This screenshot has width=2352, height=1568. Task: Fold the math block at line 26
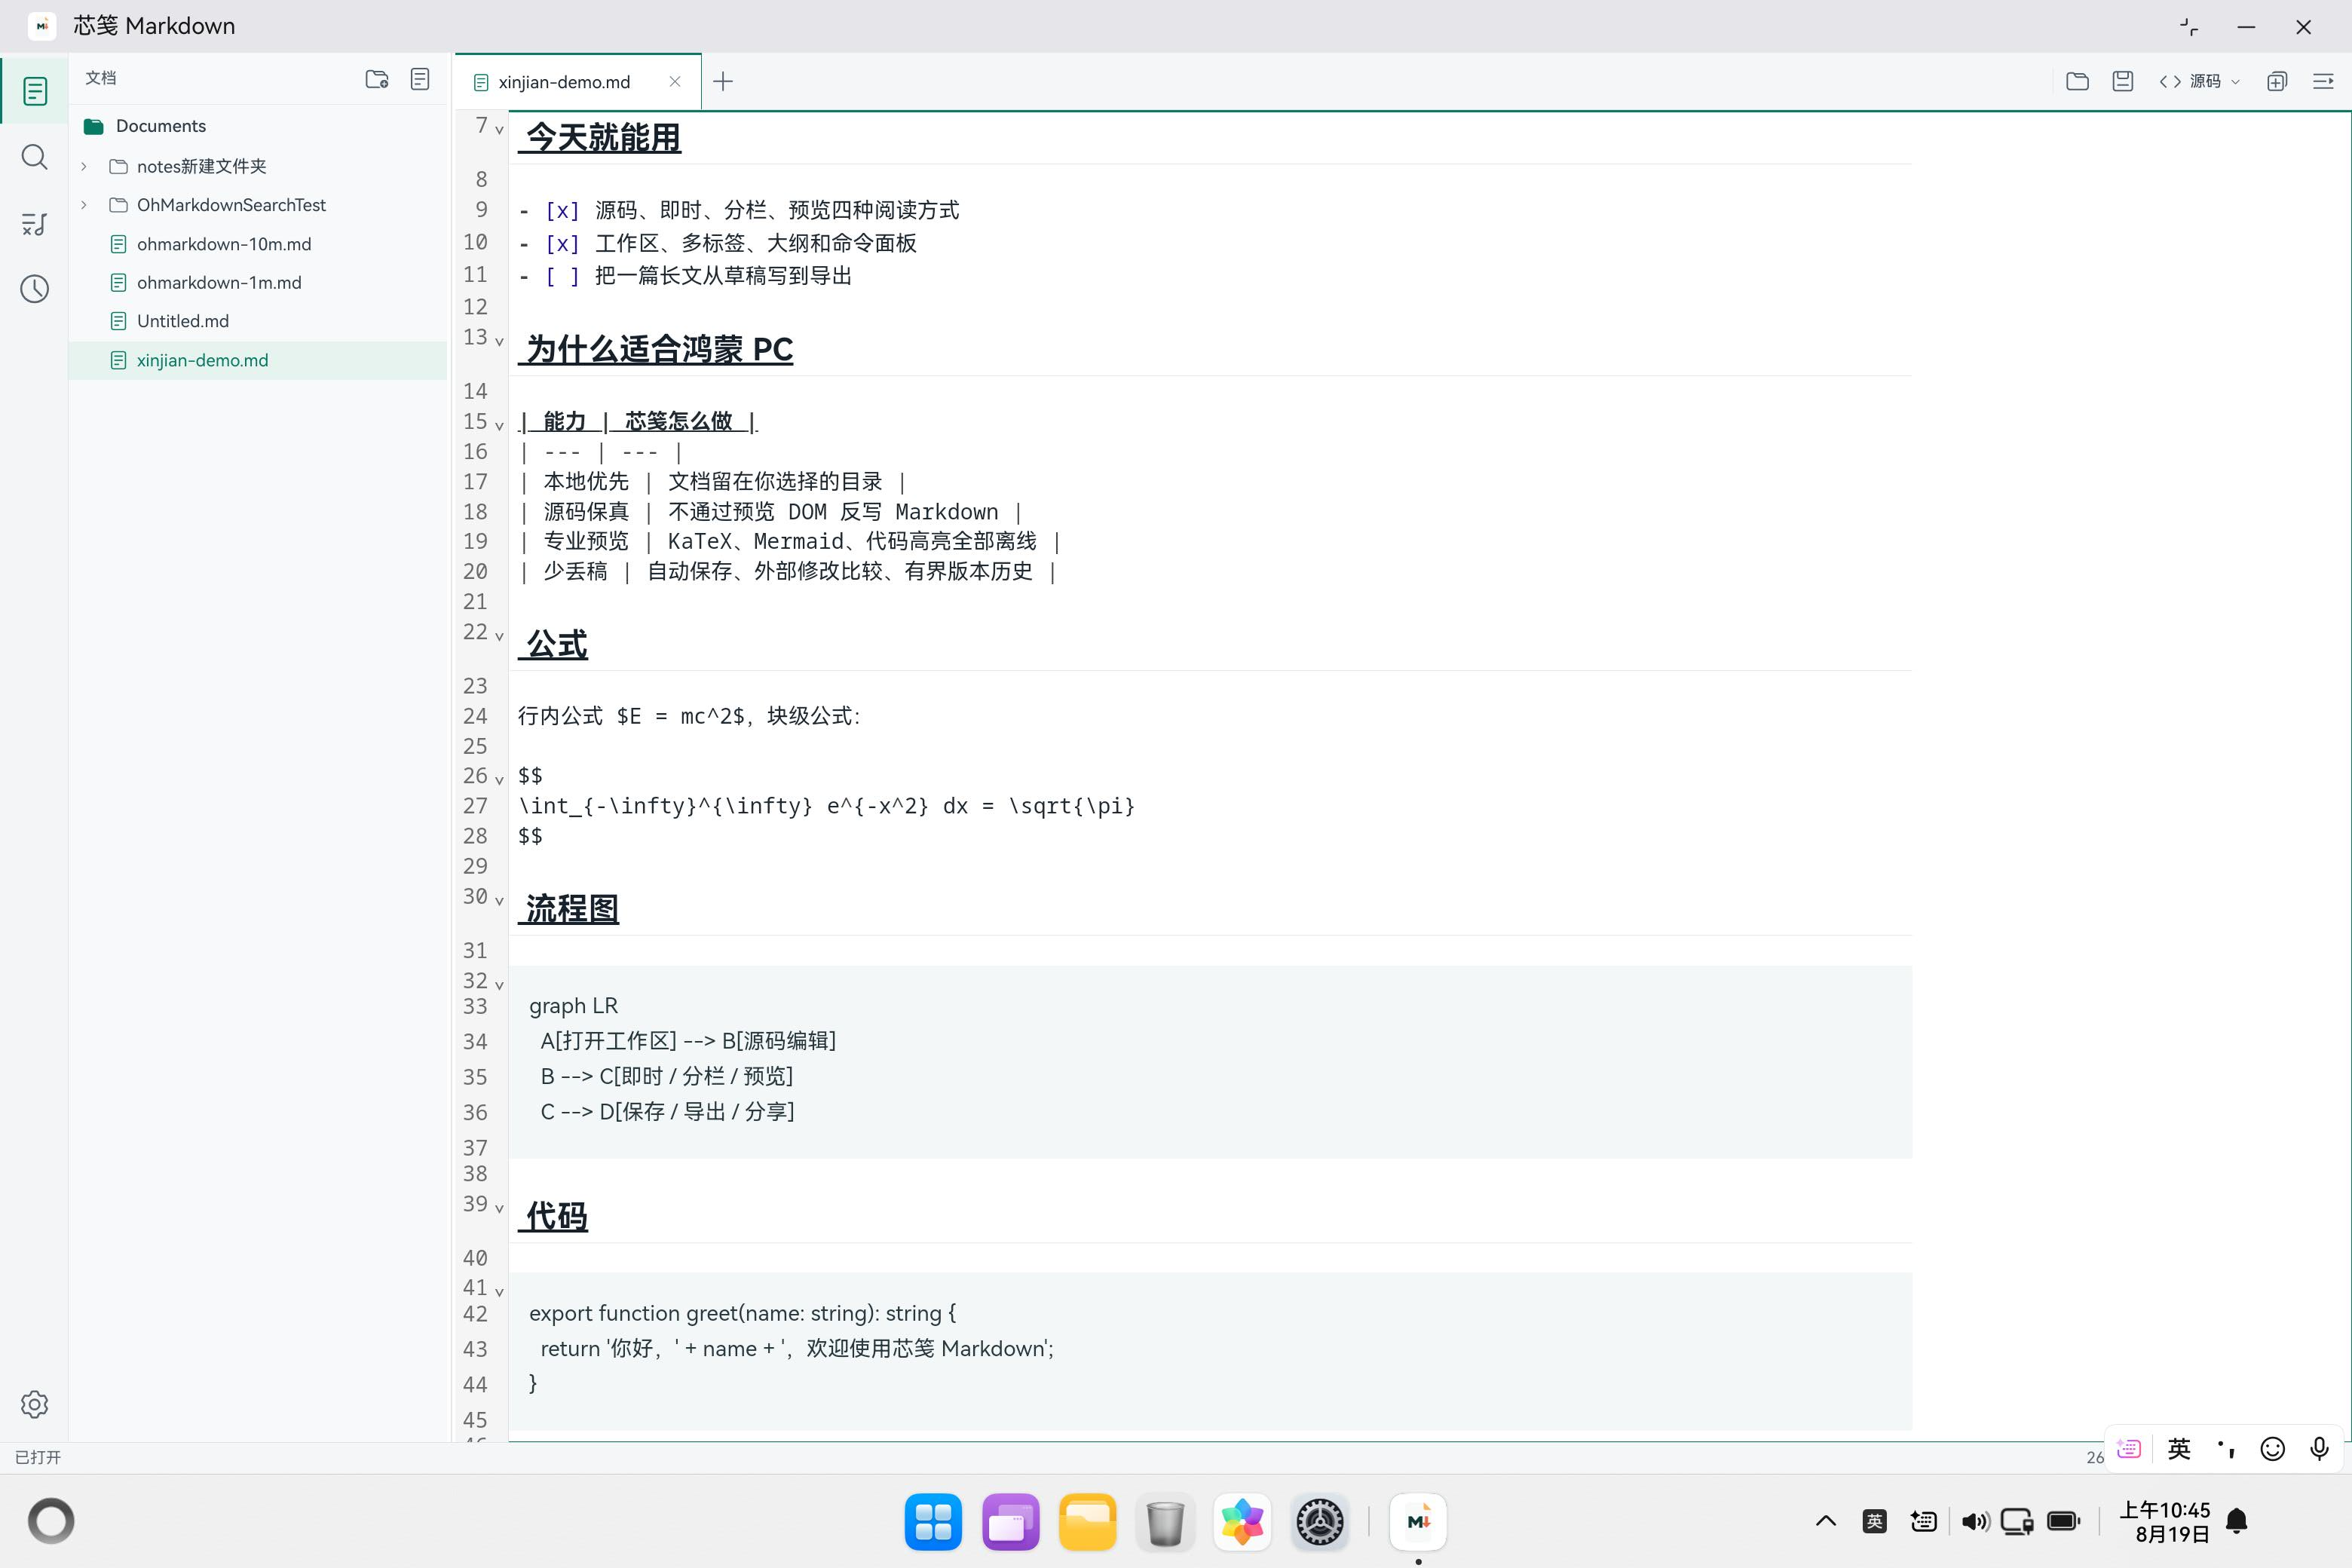(x=499, y=780)
